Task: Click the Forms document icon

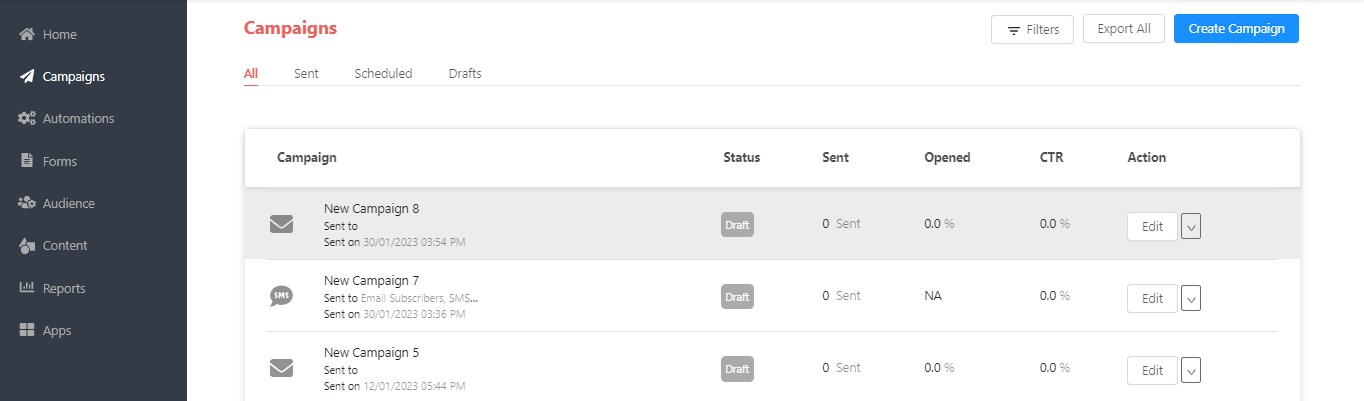Action: (27, 161)
